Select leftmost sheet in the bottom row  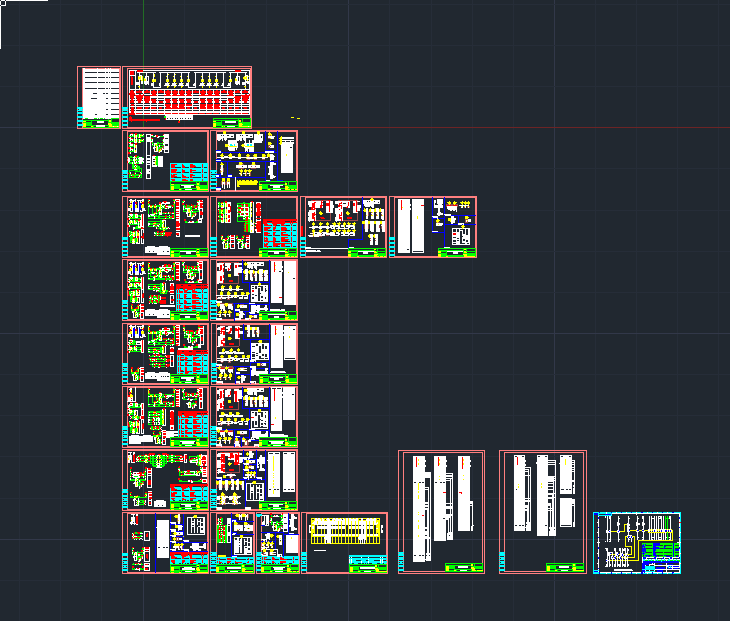(x=166, y=543)
